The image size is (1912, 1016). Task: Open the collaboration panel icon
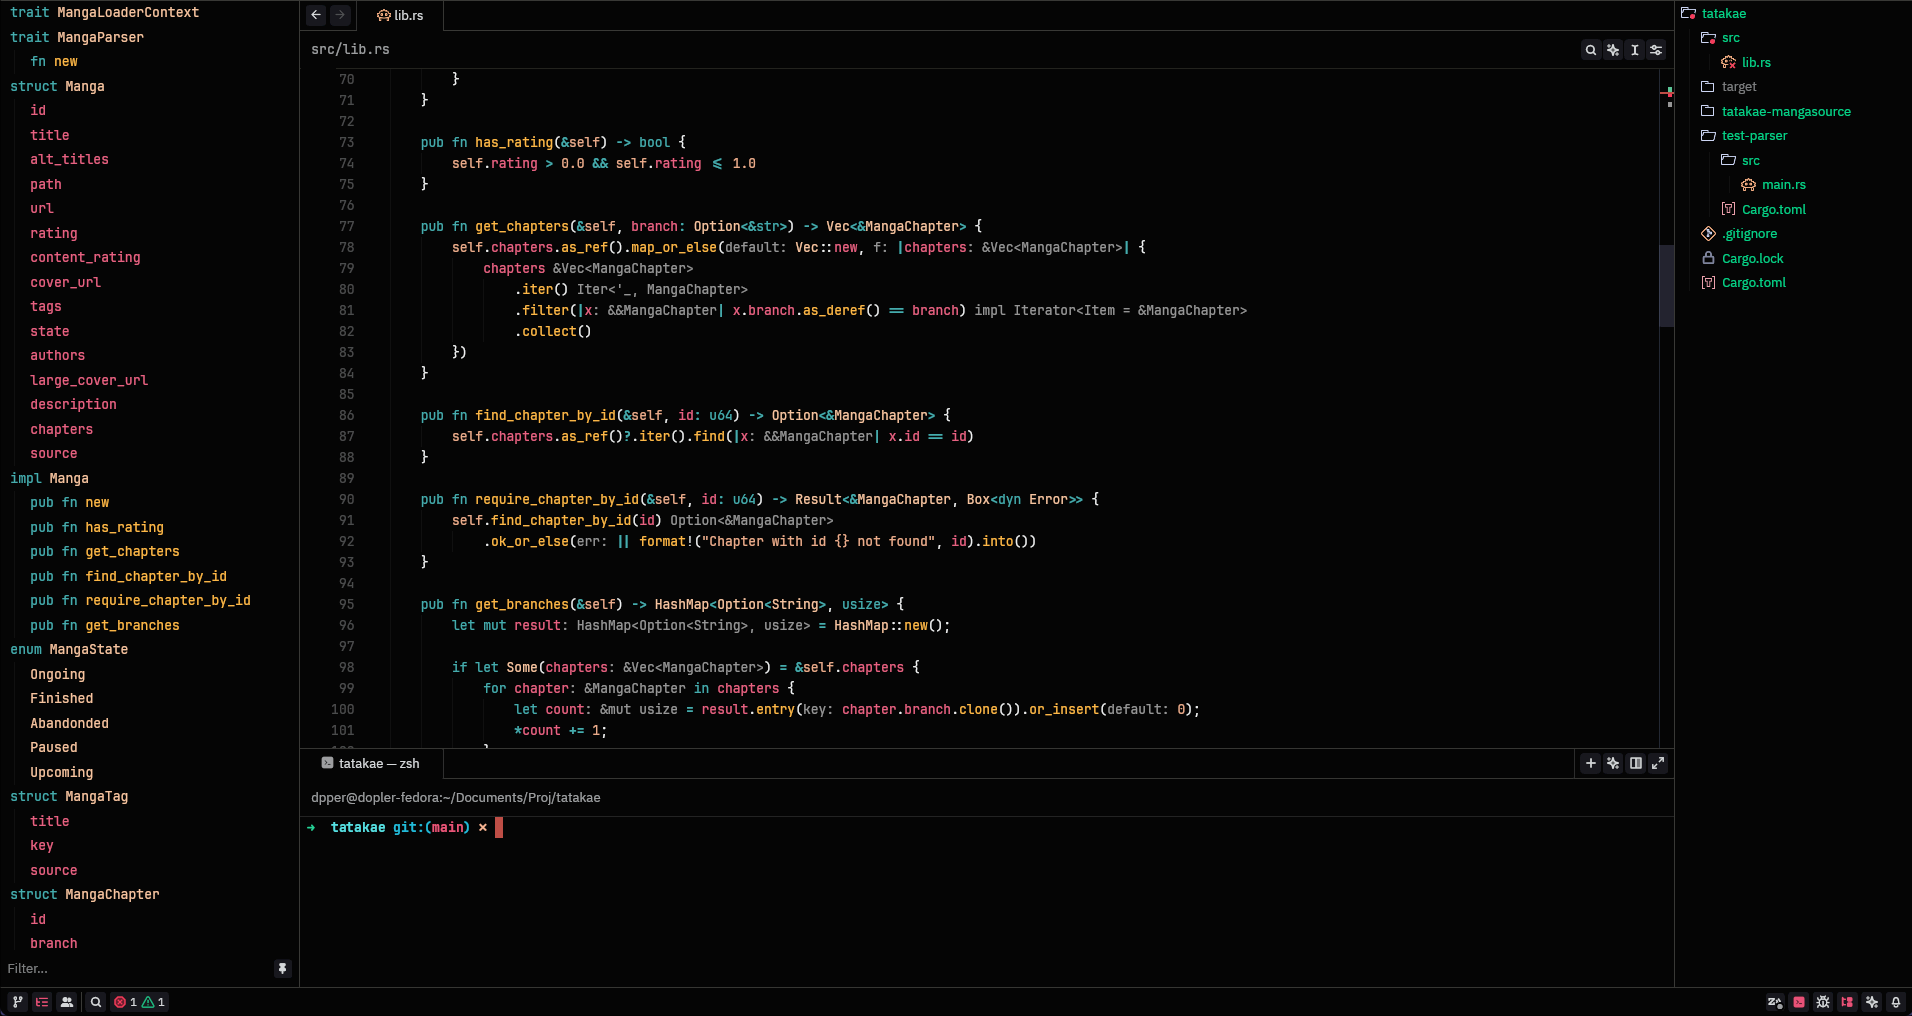click(x=67, y=1002)
